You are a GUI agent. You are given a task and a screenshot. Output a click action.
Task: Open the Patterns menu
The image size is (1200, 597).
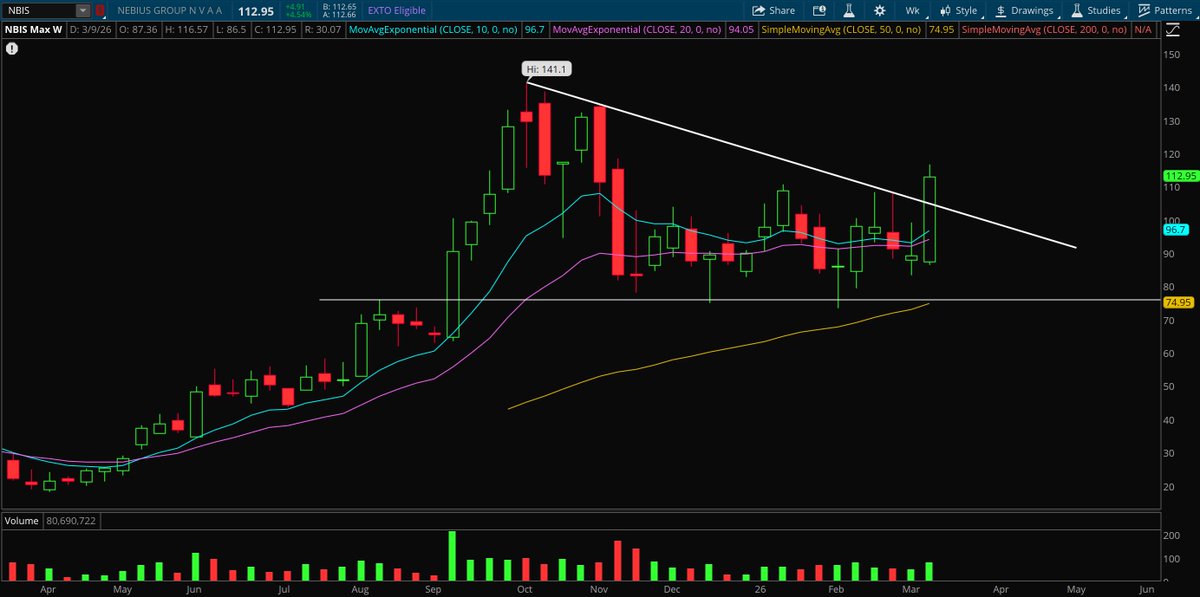click(x=1165, y=11)
